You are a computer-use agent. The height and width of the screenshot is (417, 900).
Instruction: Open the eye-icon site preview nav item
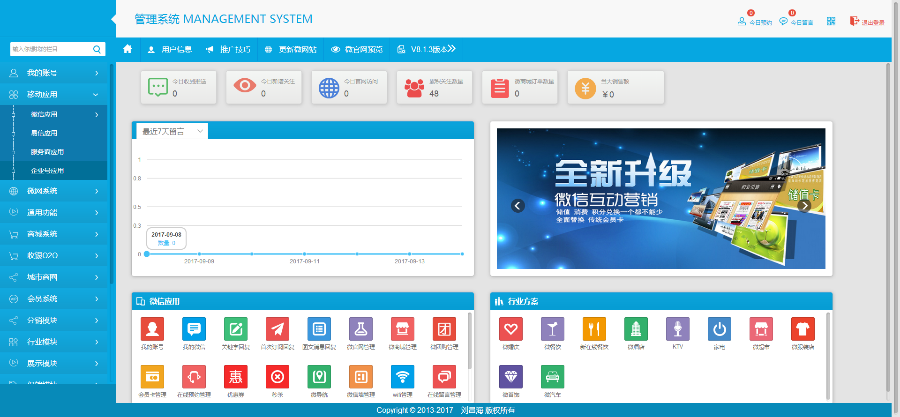click(356, 49)
